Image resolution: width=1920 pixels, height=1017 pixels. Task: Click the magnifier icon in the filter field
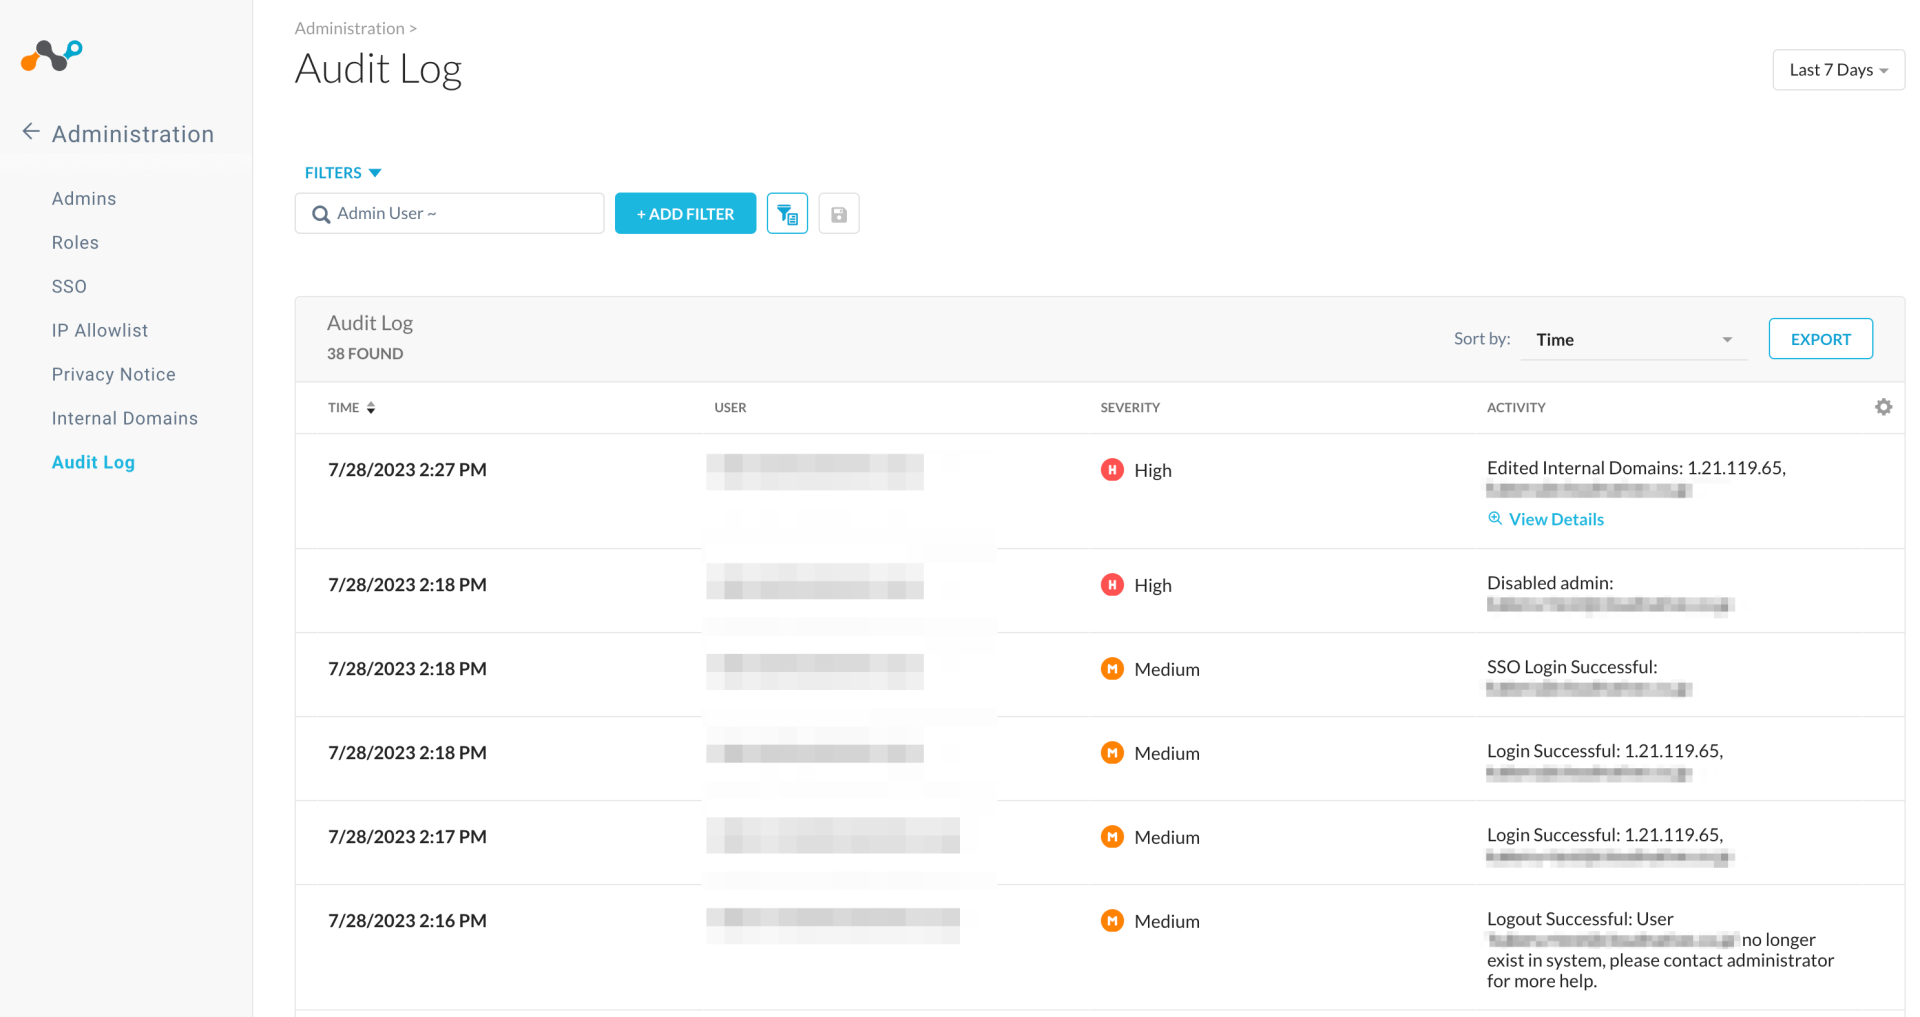coord(321,214)
